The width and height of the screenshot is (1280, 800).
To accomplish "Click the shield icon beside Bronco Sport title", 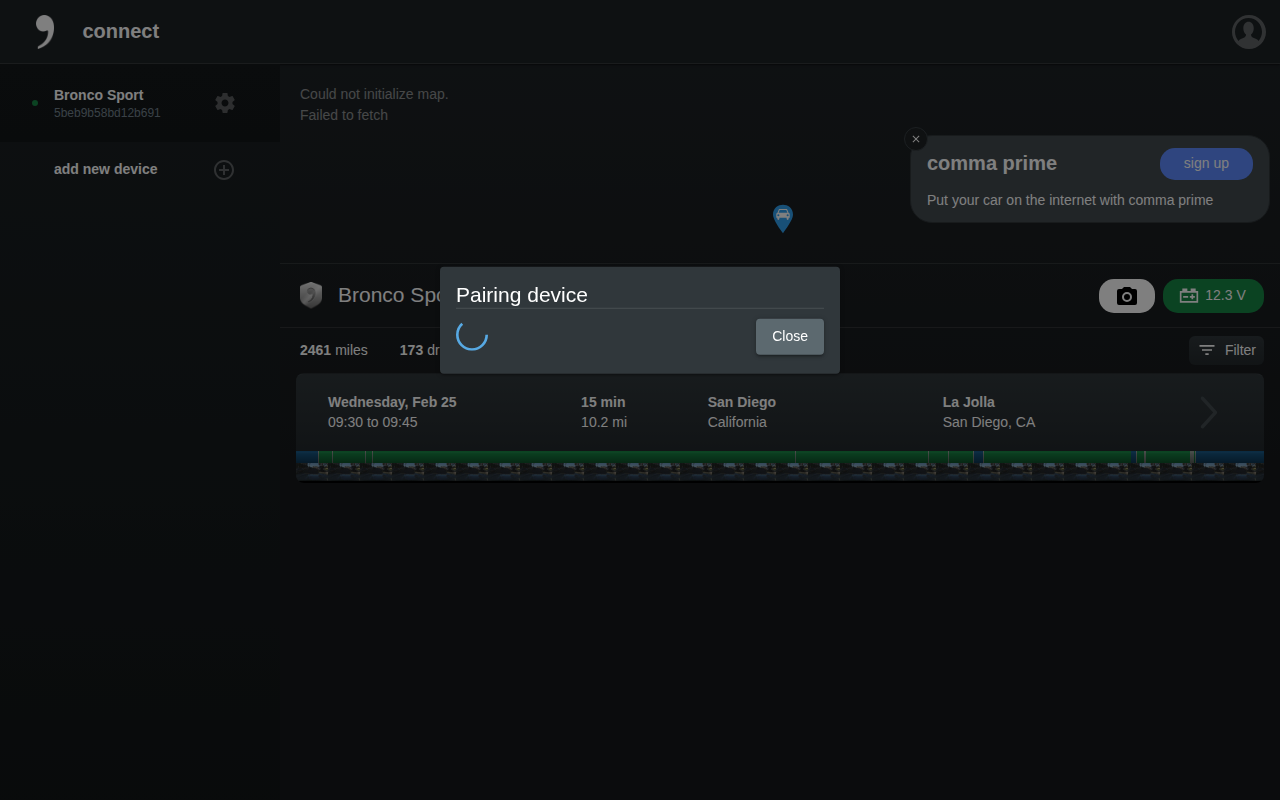I will click(311, 295).
